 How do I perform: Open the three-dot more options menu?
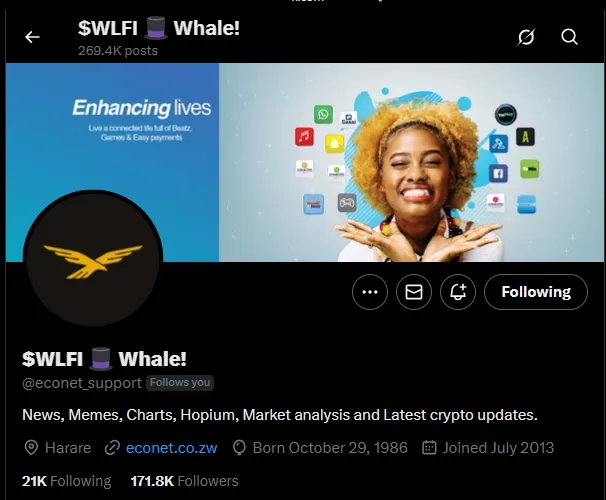(x=370, y=292)
